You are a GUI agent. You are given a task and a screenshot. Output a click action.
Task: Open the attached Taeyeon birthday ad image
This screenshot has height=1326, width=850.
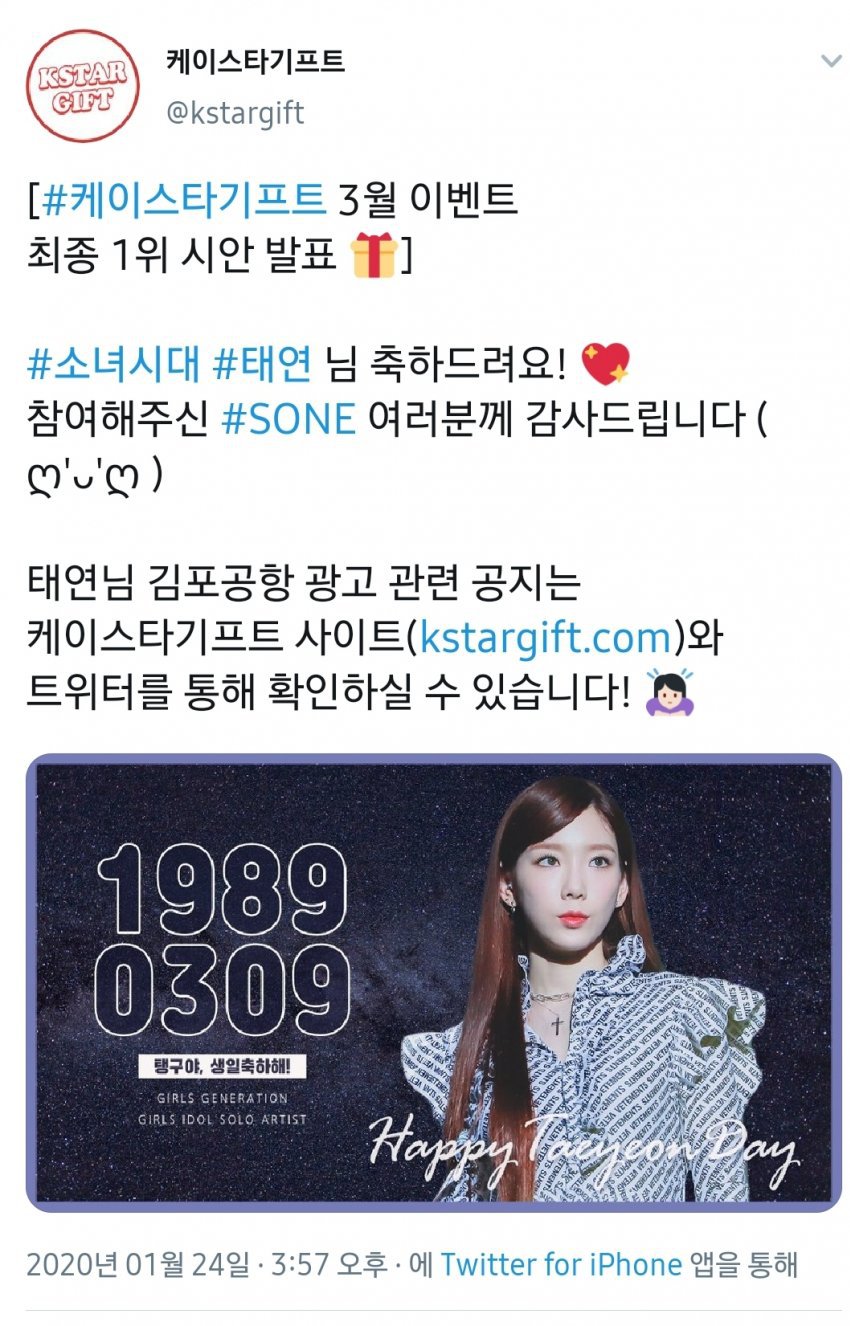(433, 983)
